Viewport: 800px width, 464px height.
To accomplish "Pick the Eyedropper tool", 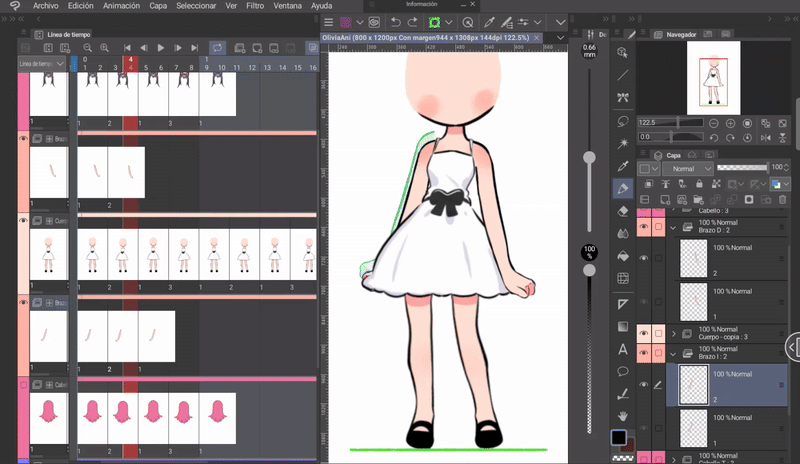I will click(623, 165).
